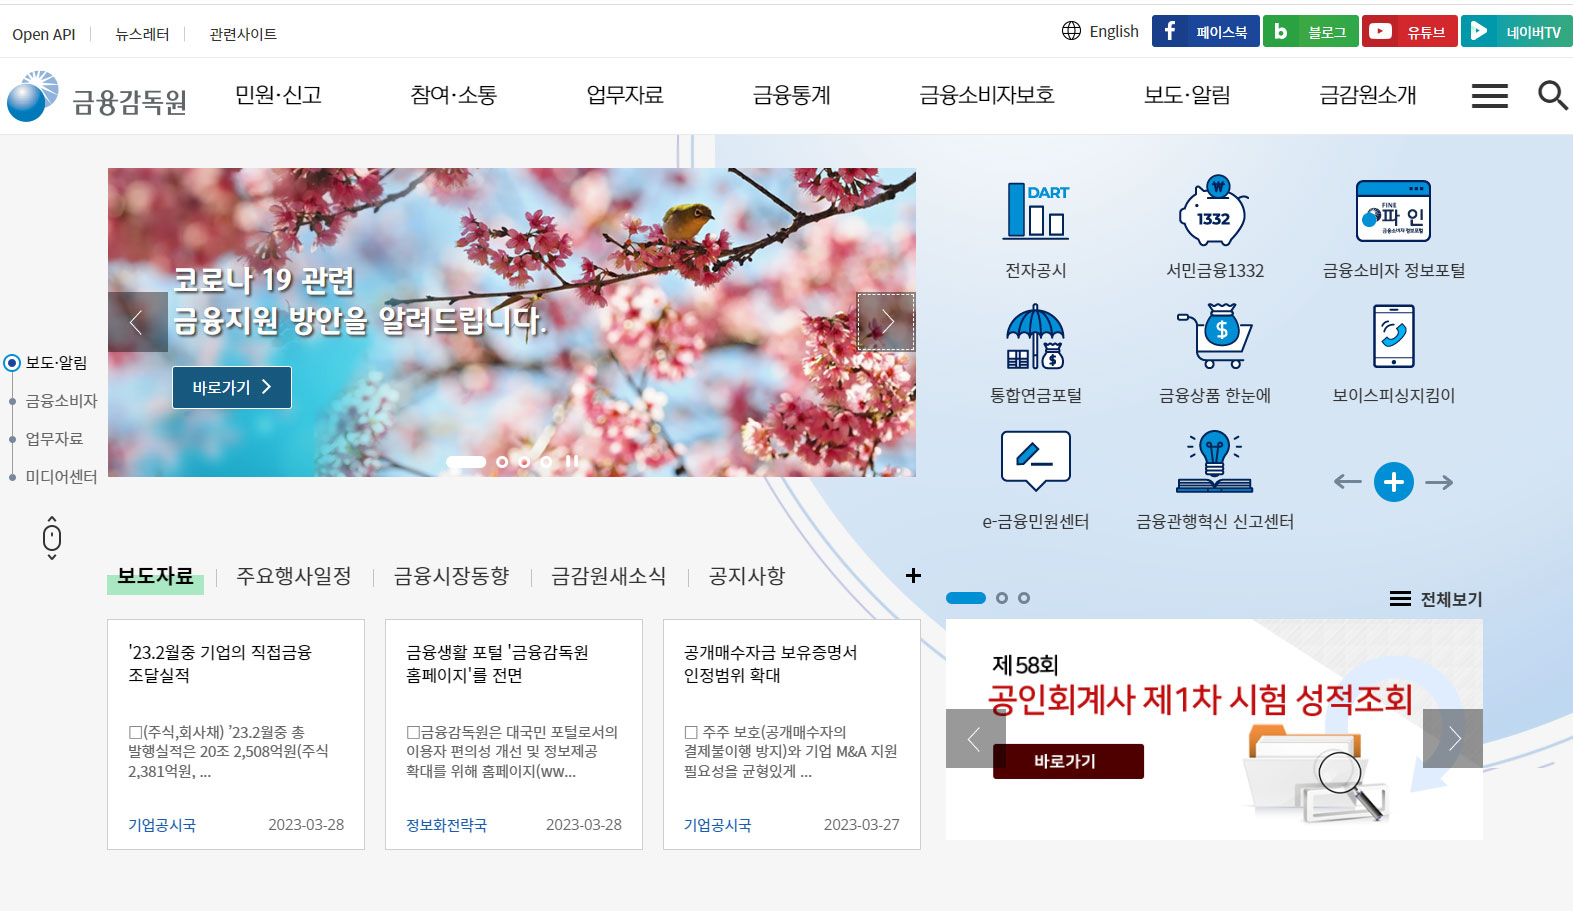Viewport: 1573px width, 911px height.
Task: Open the 금융관행혁신 신고센터 lightbulb icon
Action: 1214,461
